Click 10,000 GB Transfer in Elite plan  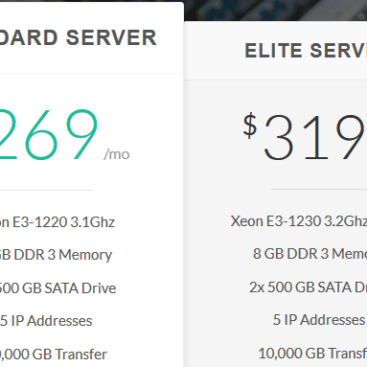click(x=312, y=353)
